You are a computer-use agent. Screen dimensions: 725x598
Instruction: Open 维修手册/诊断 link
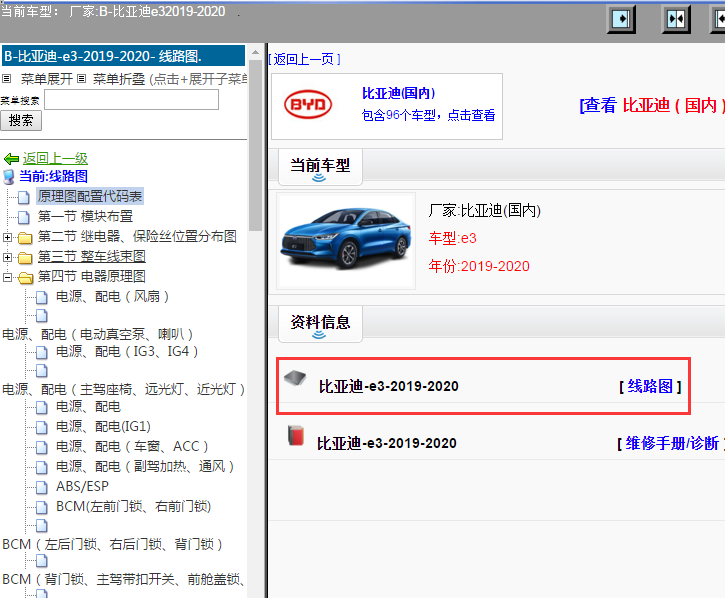(671, 444)
